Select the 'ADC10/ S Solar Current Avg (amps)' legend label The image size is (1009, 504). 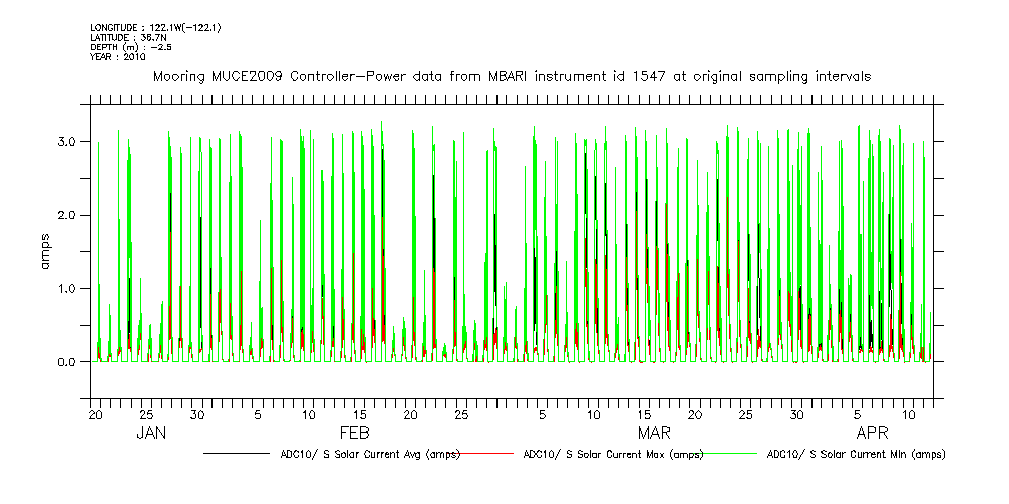pyautogui.click(x=370, y=454)
